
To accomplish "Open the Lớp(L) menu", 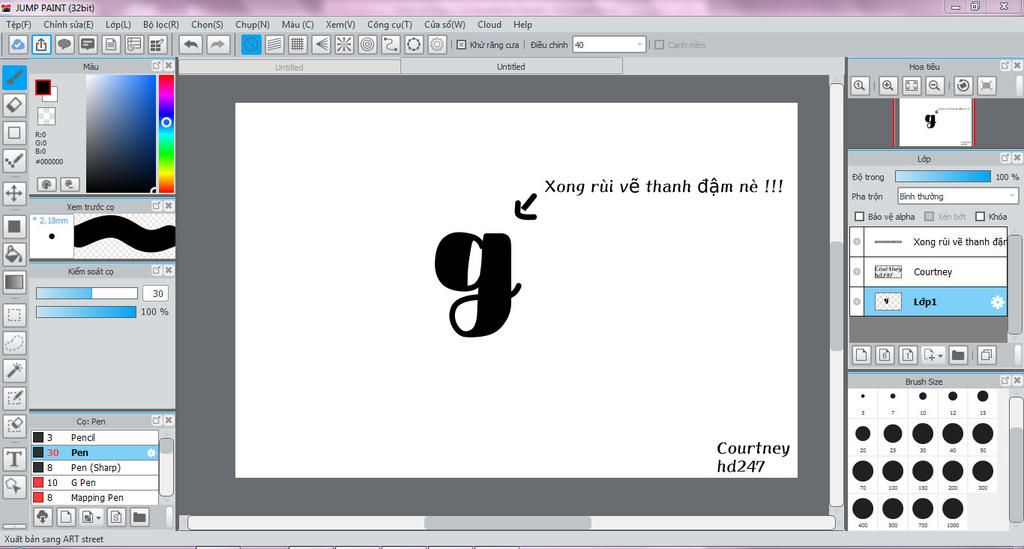I will [x=118, y=25].
